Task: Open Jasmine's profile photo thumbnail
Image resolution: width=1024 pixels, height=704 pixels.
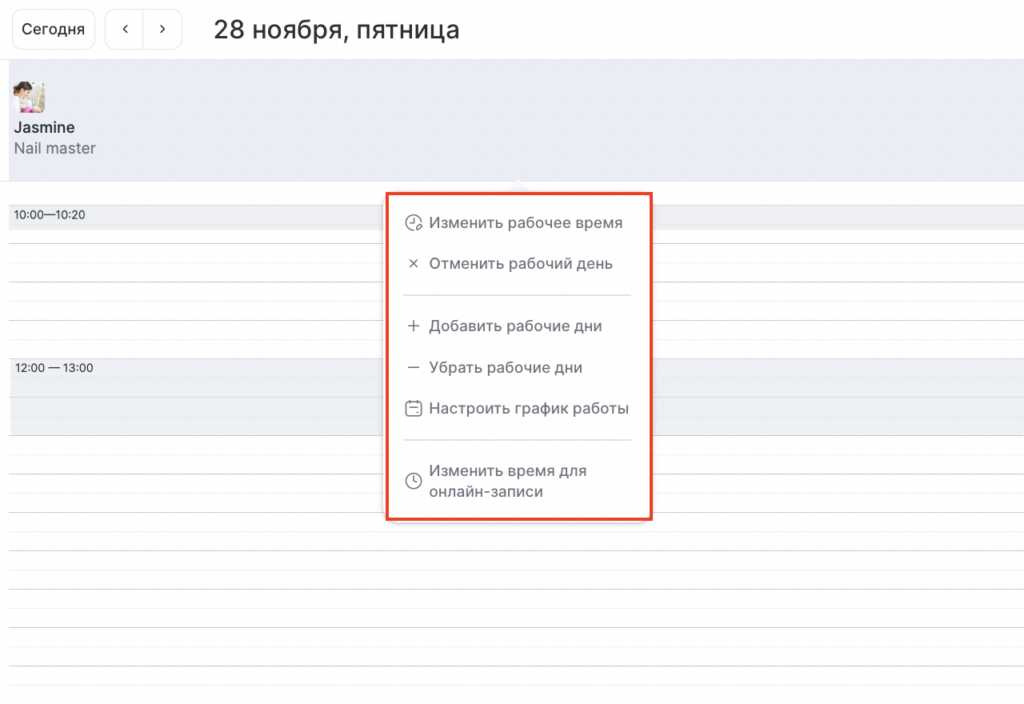Action: [29, 98]
